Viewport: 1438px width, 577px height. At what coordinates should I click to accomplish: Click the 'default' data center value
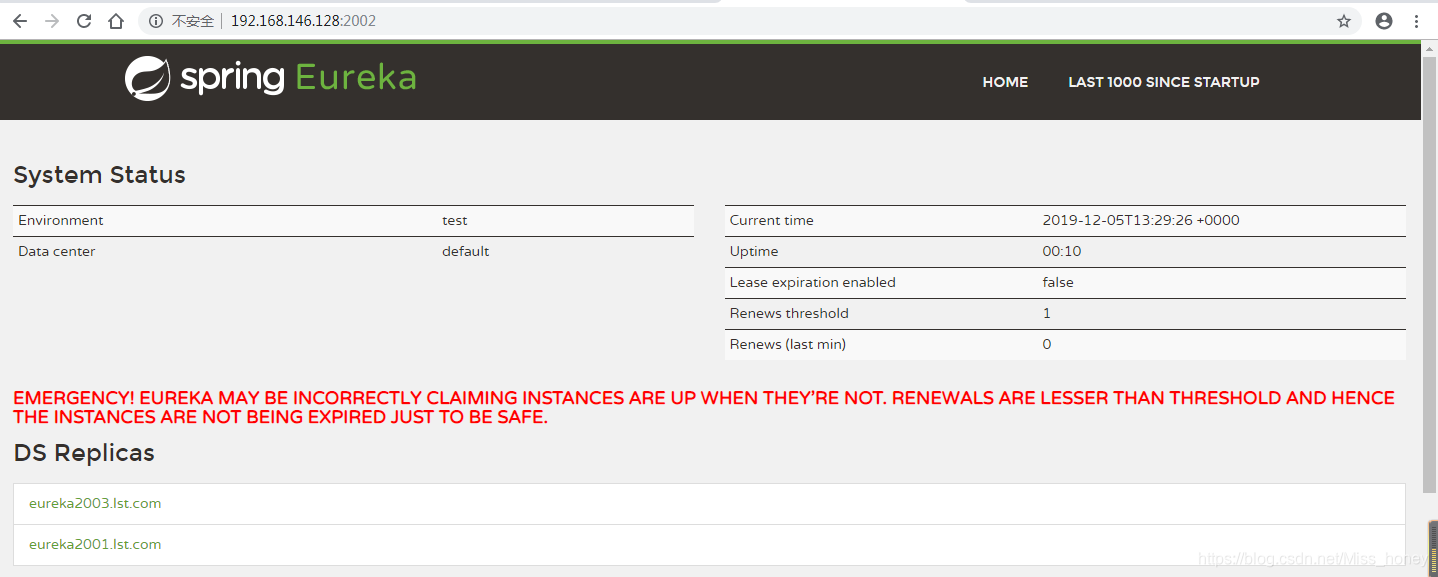(x=466, y=252)
